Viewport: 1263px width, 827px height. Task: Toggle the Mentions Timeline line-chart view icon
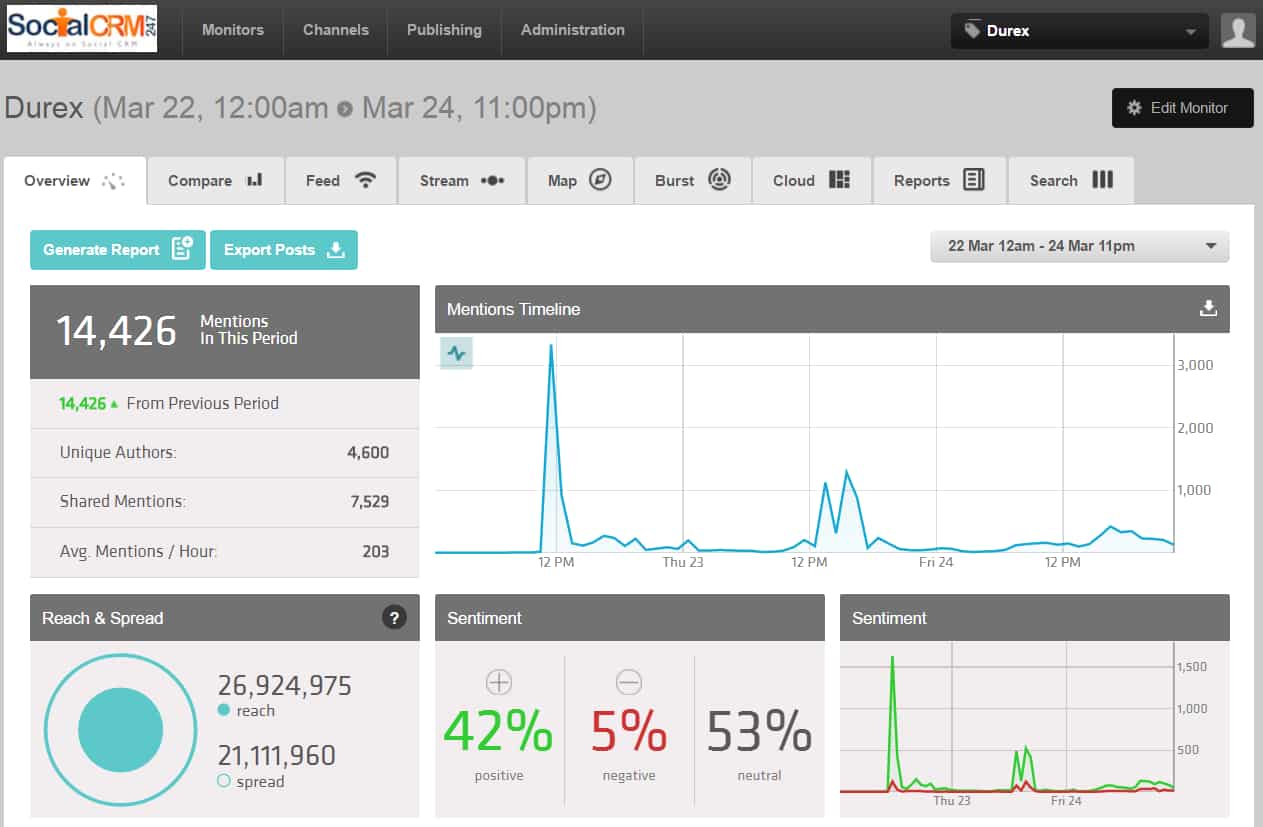coord(457,353)
